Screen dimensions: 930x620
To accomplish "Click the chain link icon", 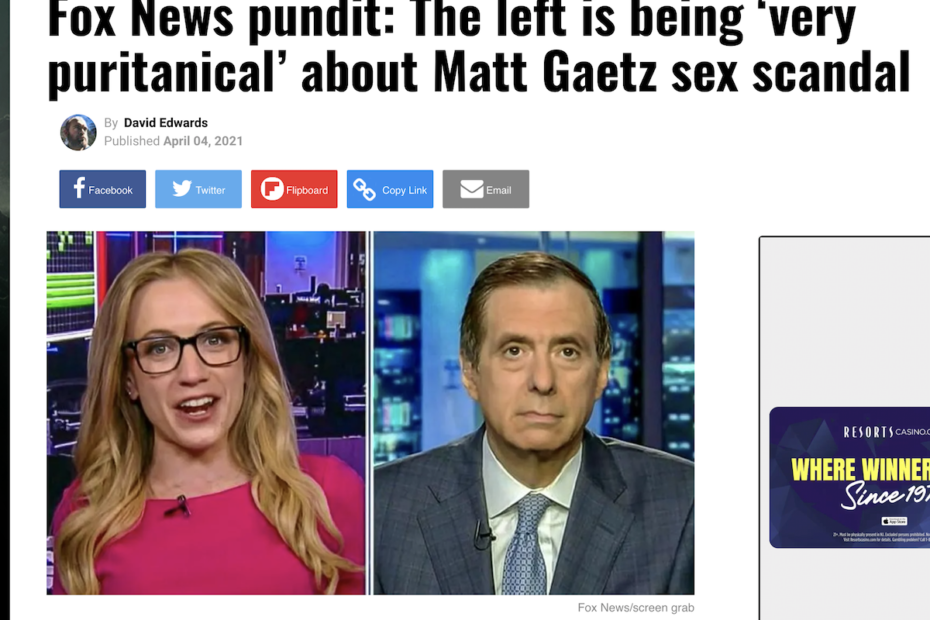I will tap(364, 189).
